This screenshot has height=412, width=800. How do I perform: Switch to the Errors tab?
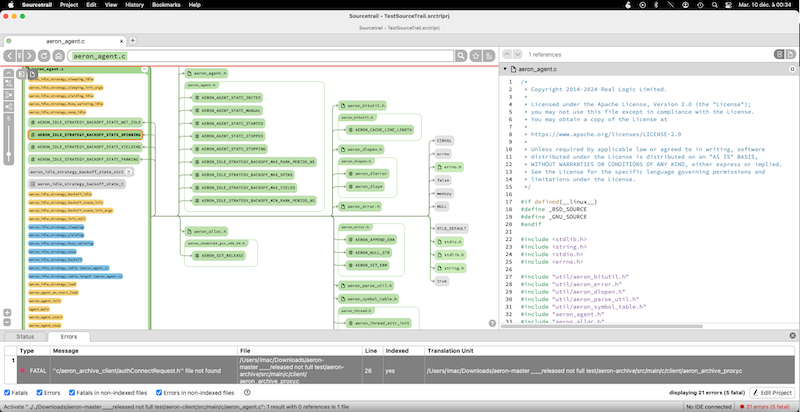(x=69, y=337)
